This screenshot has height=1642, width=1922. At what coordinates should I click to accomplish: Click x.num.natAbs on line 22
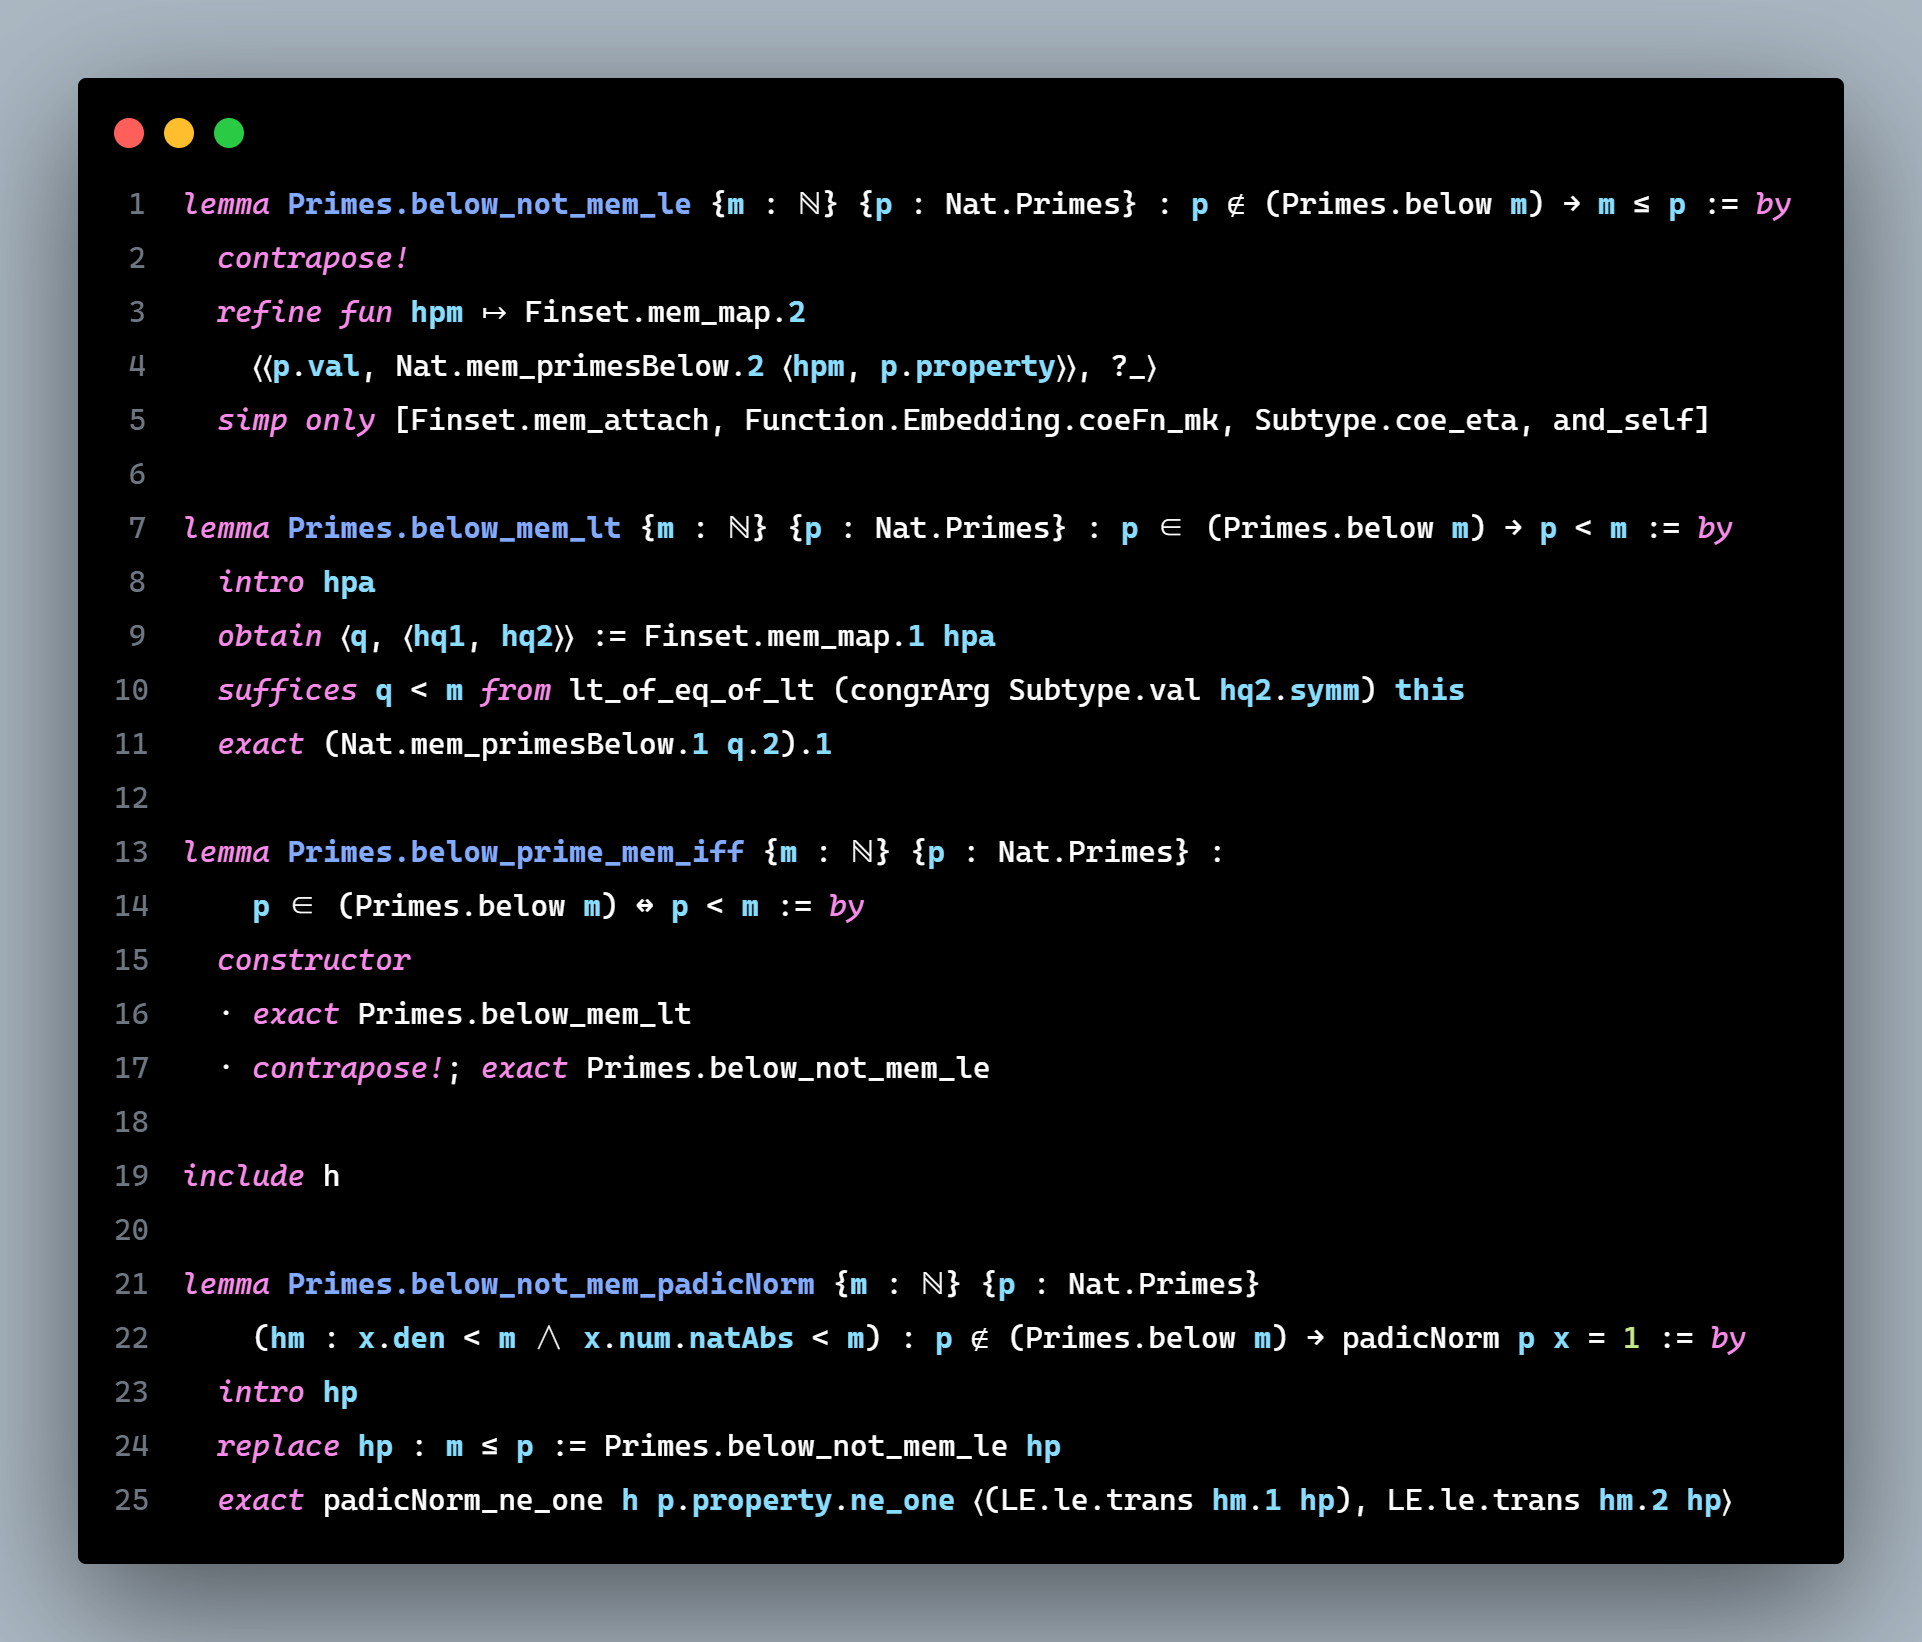point(689,1339)
